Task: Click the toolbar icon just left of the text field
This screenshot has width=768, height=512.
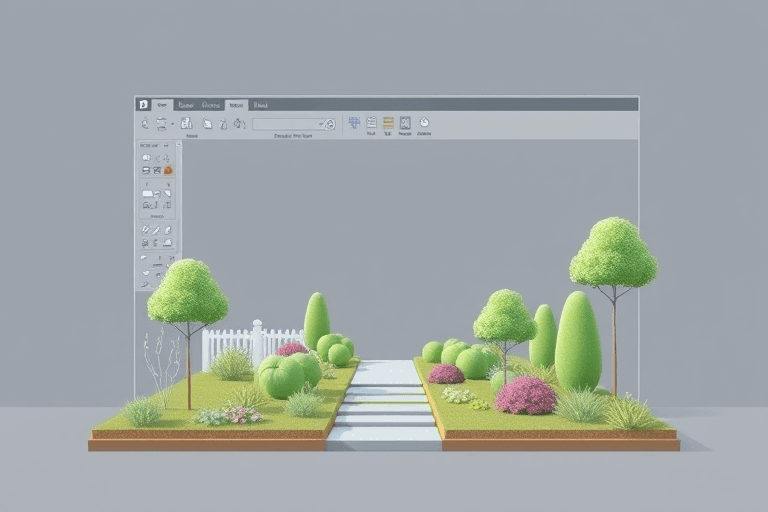Action: point(239,124)
